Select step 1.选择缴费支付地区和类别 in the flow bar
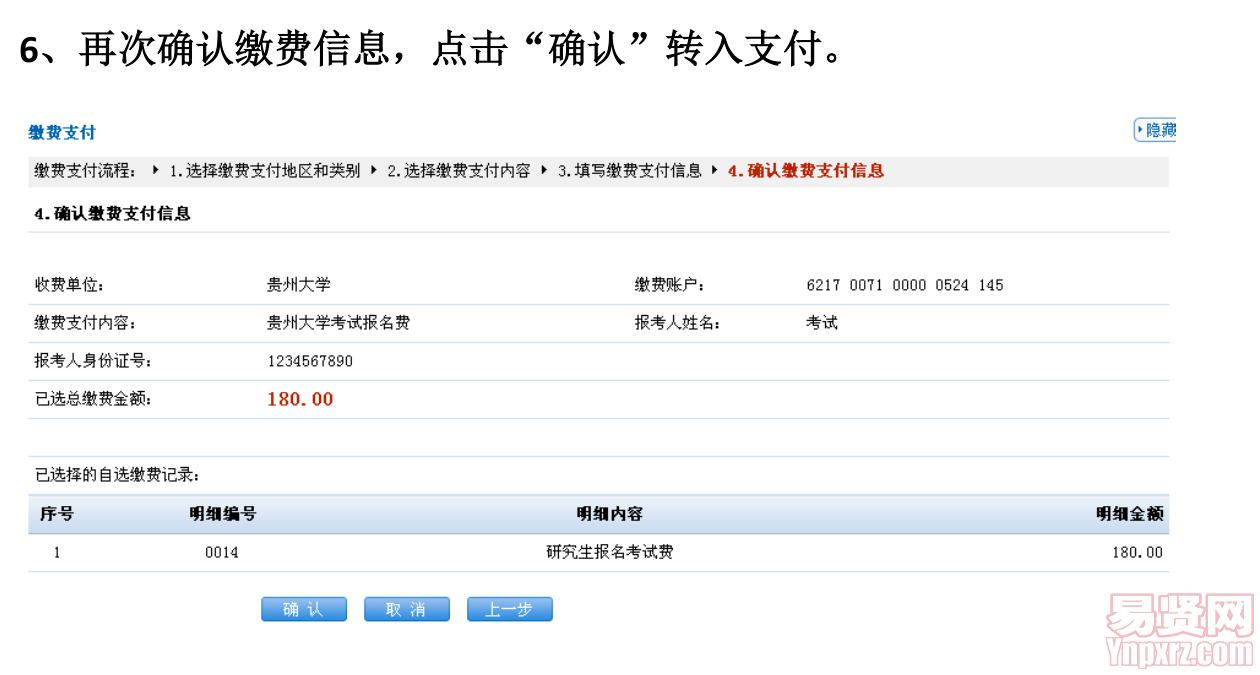This screenshot has width=1260, height=675. point(264,170)
